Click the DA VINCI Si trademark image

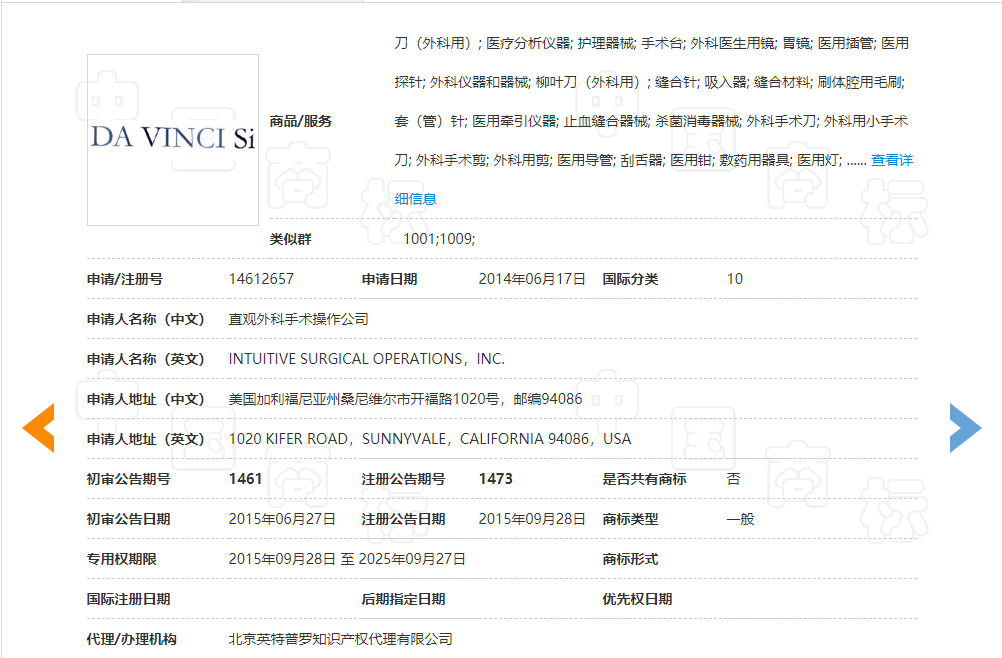pos(173,140)
